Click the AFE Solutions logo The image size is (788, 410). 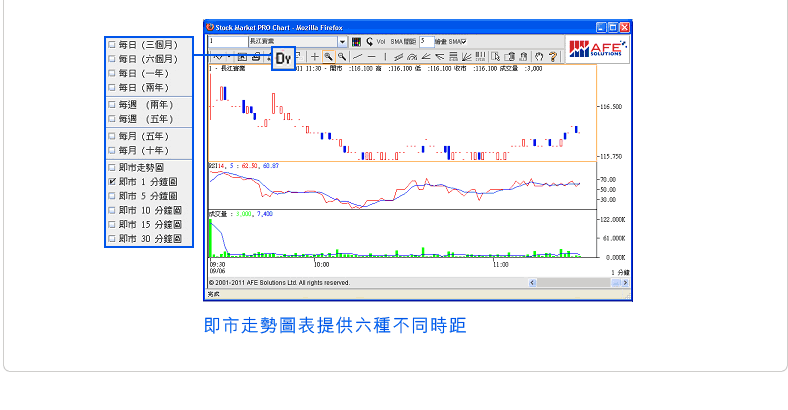tap(598, 49)
